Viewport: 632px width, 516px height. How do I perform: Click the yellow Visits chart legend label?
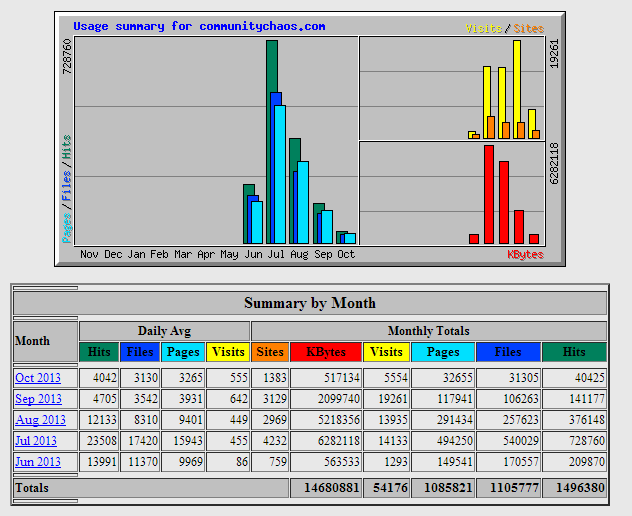click(483, 29)
